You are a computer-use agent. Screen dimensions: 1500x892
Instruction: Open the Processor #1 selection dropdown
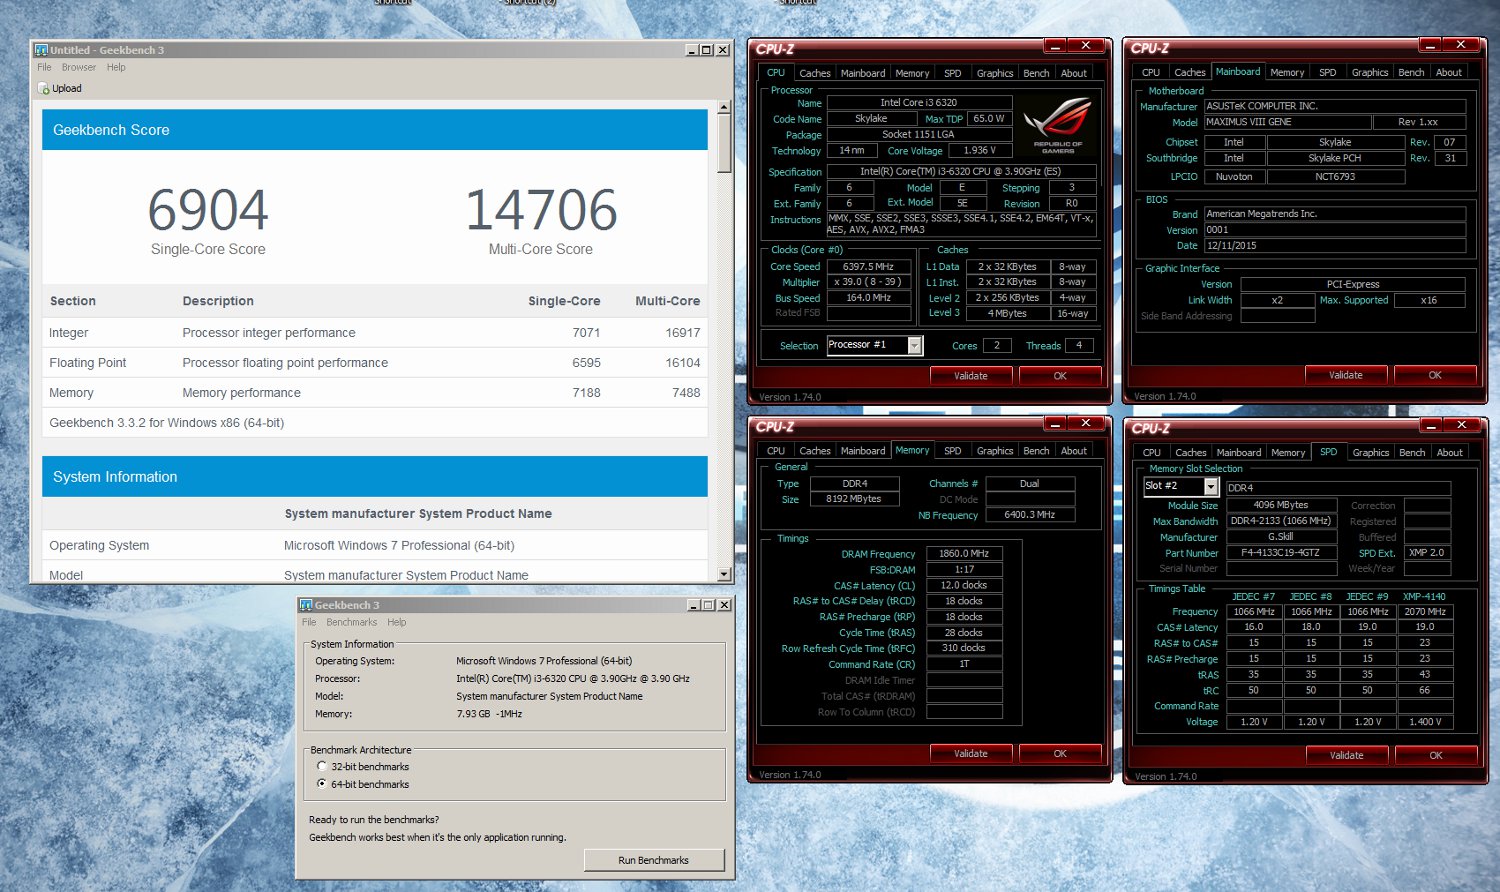point(914,345)
